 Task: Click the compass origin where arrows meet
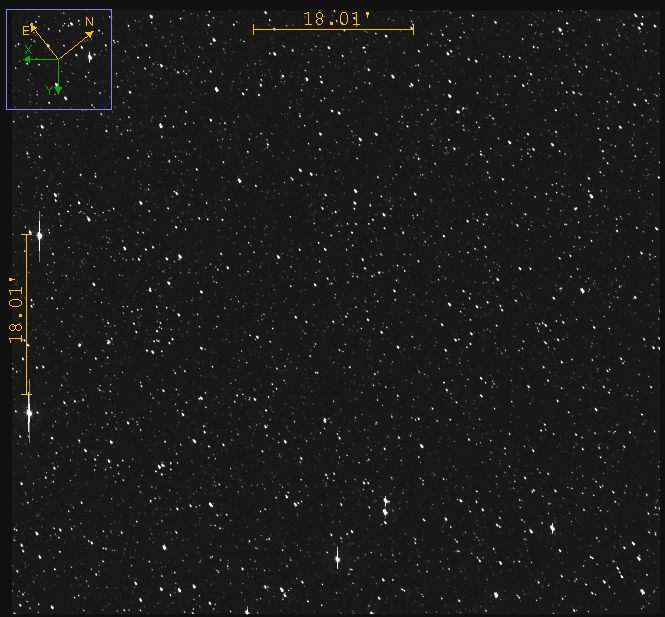(58, 59)
